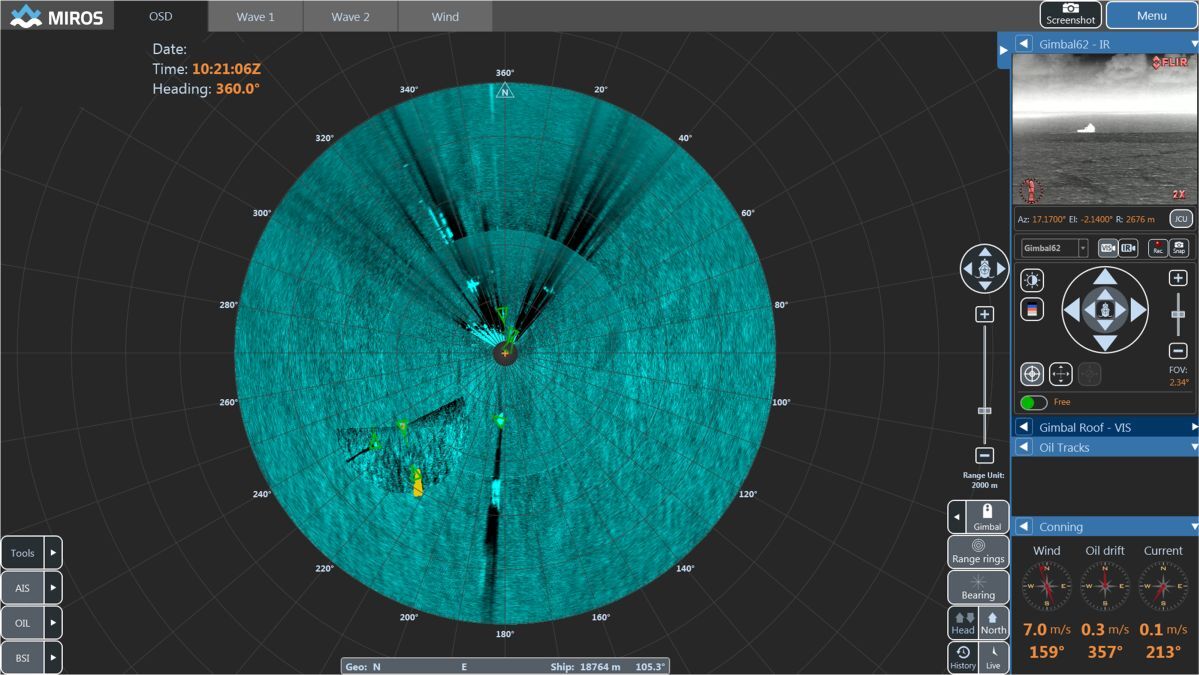The height and width of the screenshot is (675, 1199).
Task: Open the Wind tab
Action: pyautogui.click(x=444, y=16)
